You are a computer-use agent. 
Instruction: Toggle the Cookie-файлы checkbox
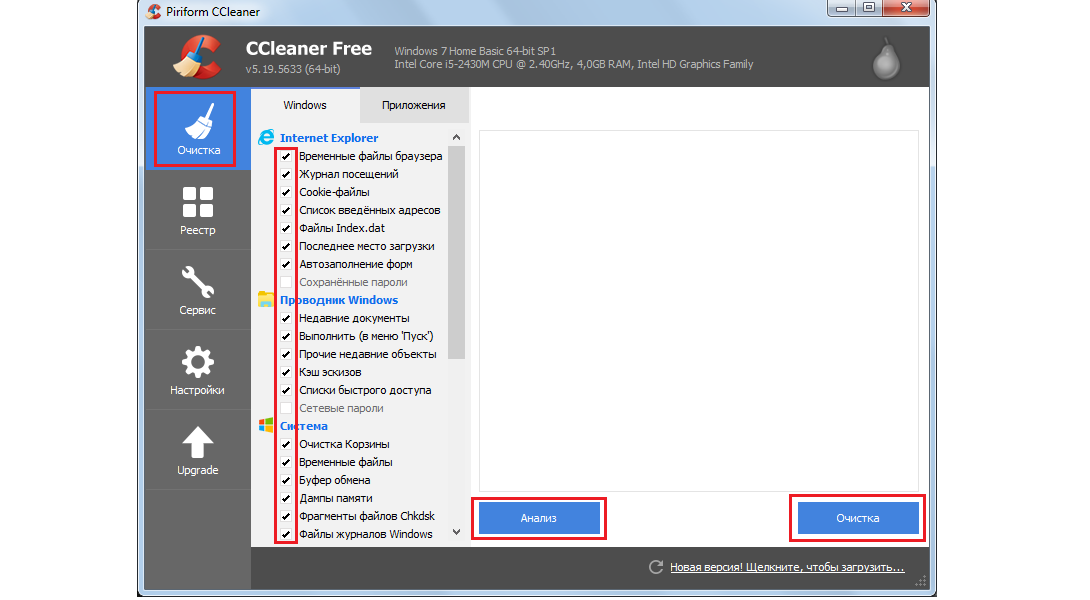(286, 193)
